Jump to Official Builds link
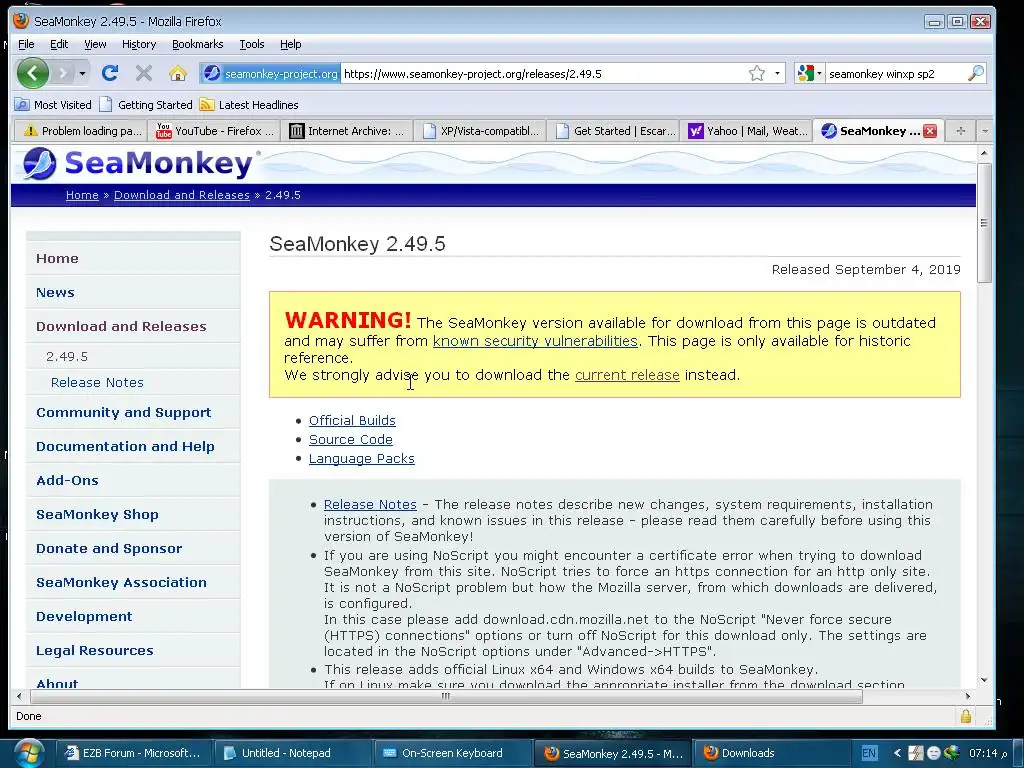Viewport: 1024px width, 768px height. (352, 421)
